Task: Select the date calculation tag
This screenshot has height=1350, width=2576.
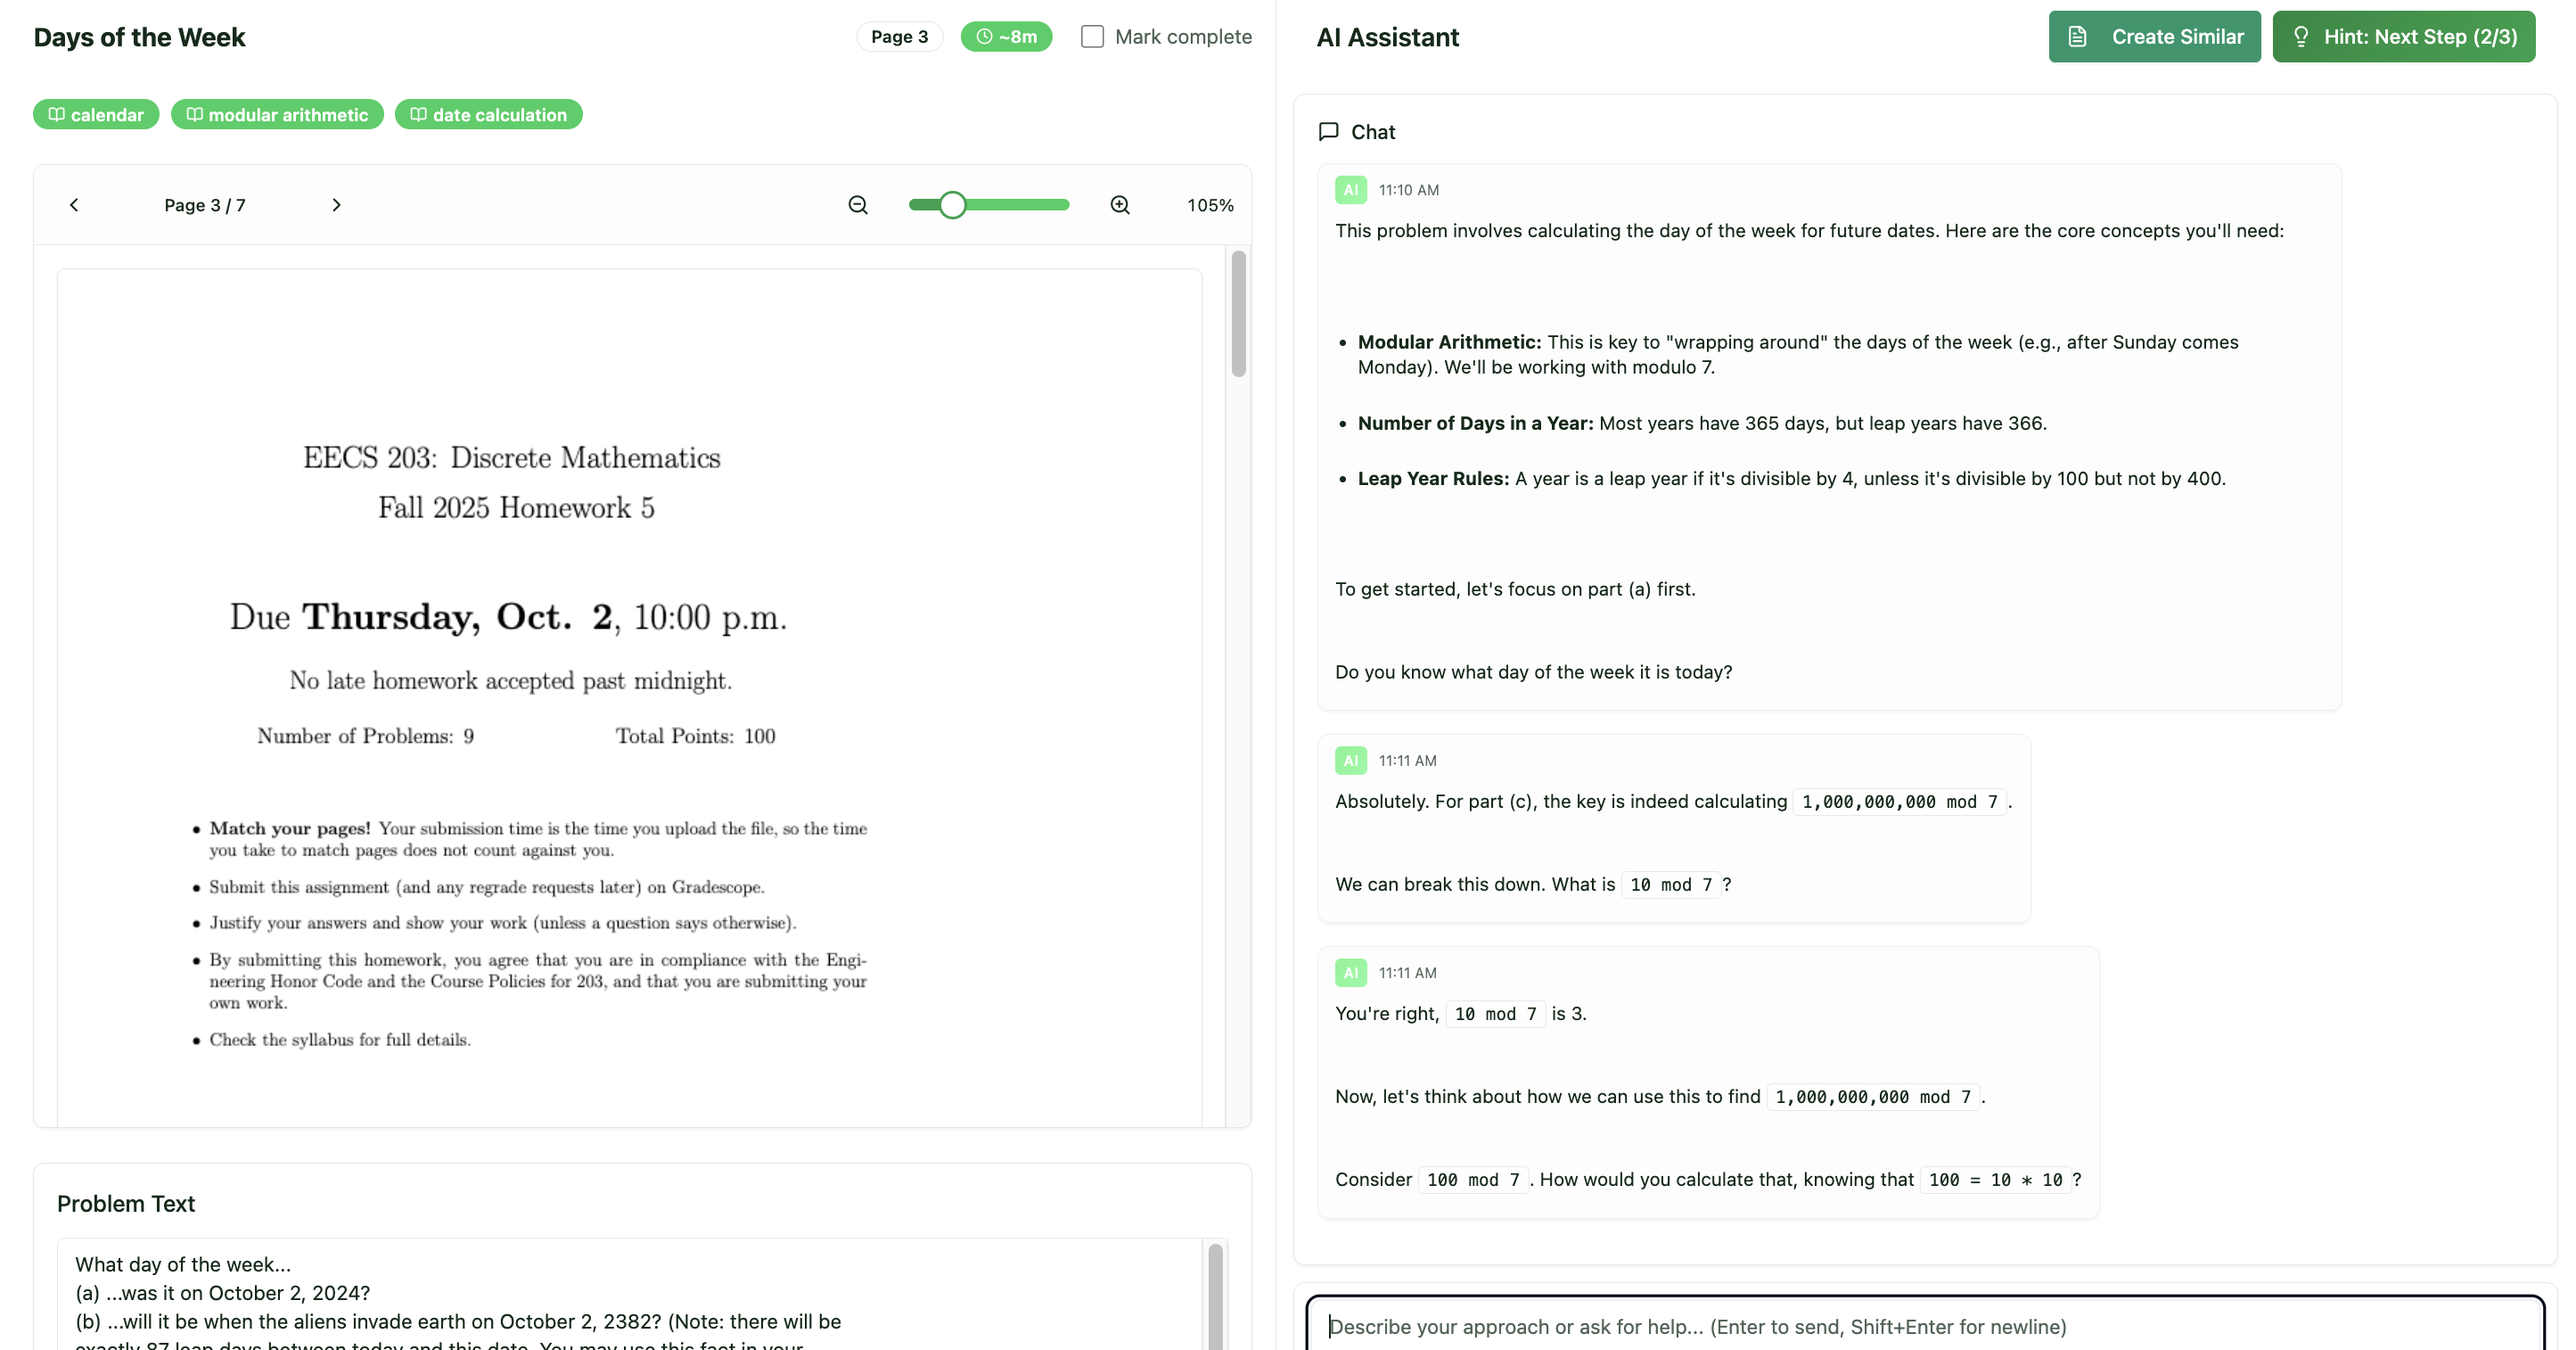Action: click(x=488, y=115)
